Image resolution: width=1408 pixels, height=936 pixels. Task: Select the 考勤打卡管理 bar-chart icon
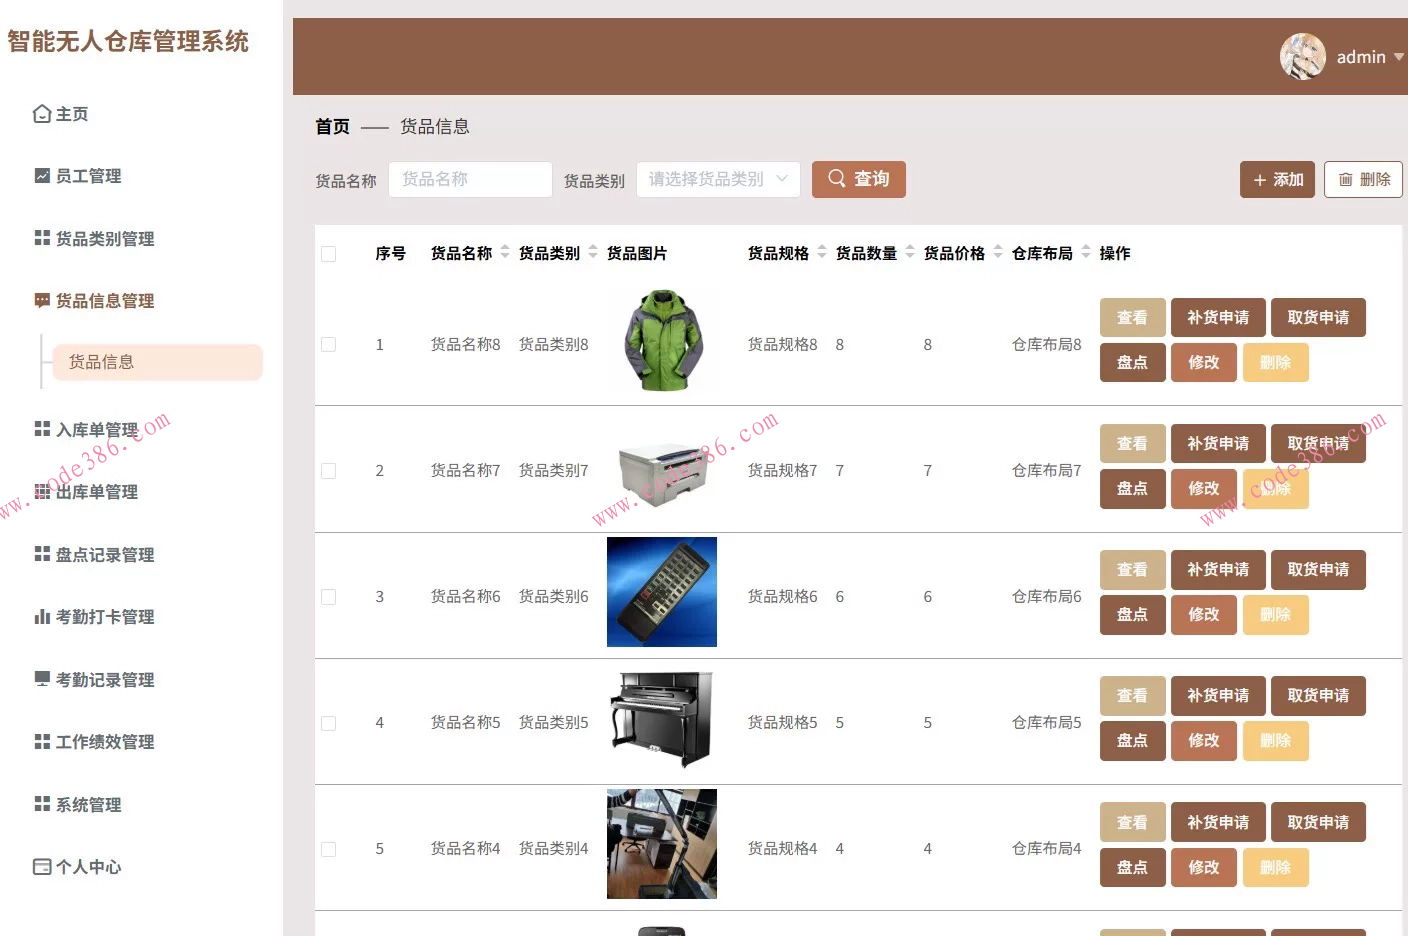coord(40,616)
